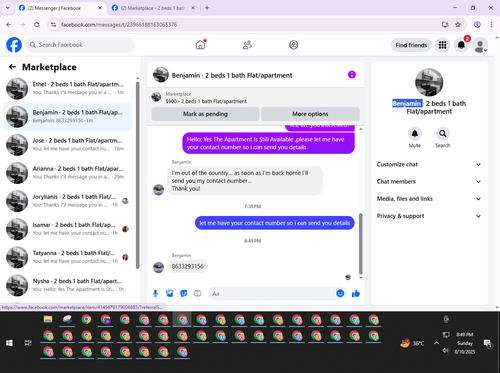Open Ethel's 2 beds conversation
The height and width of the screenshot is (373, 500).
67,88
